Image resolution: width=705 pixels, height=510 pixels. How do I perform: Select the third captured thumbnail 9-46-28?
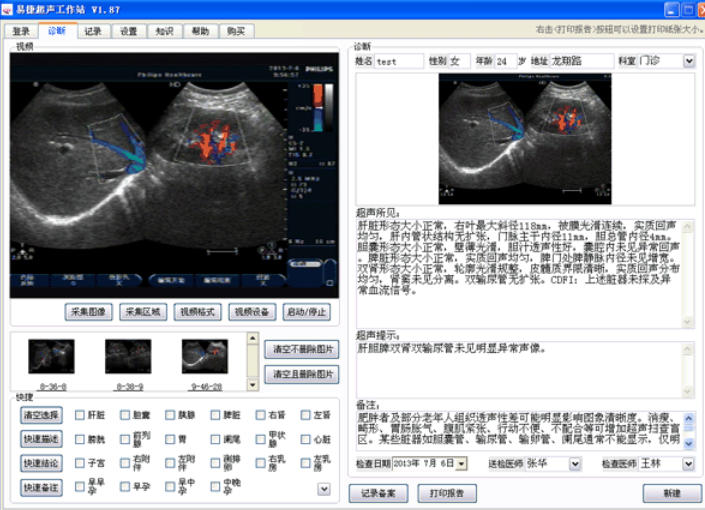[x=205, y=357]
